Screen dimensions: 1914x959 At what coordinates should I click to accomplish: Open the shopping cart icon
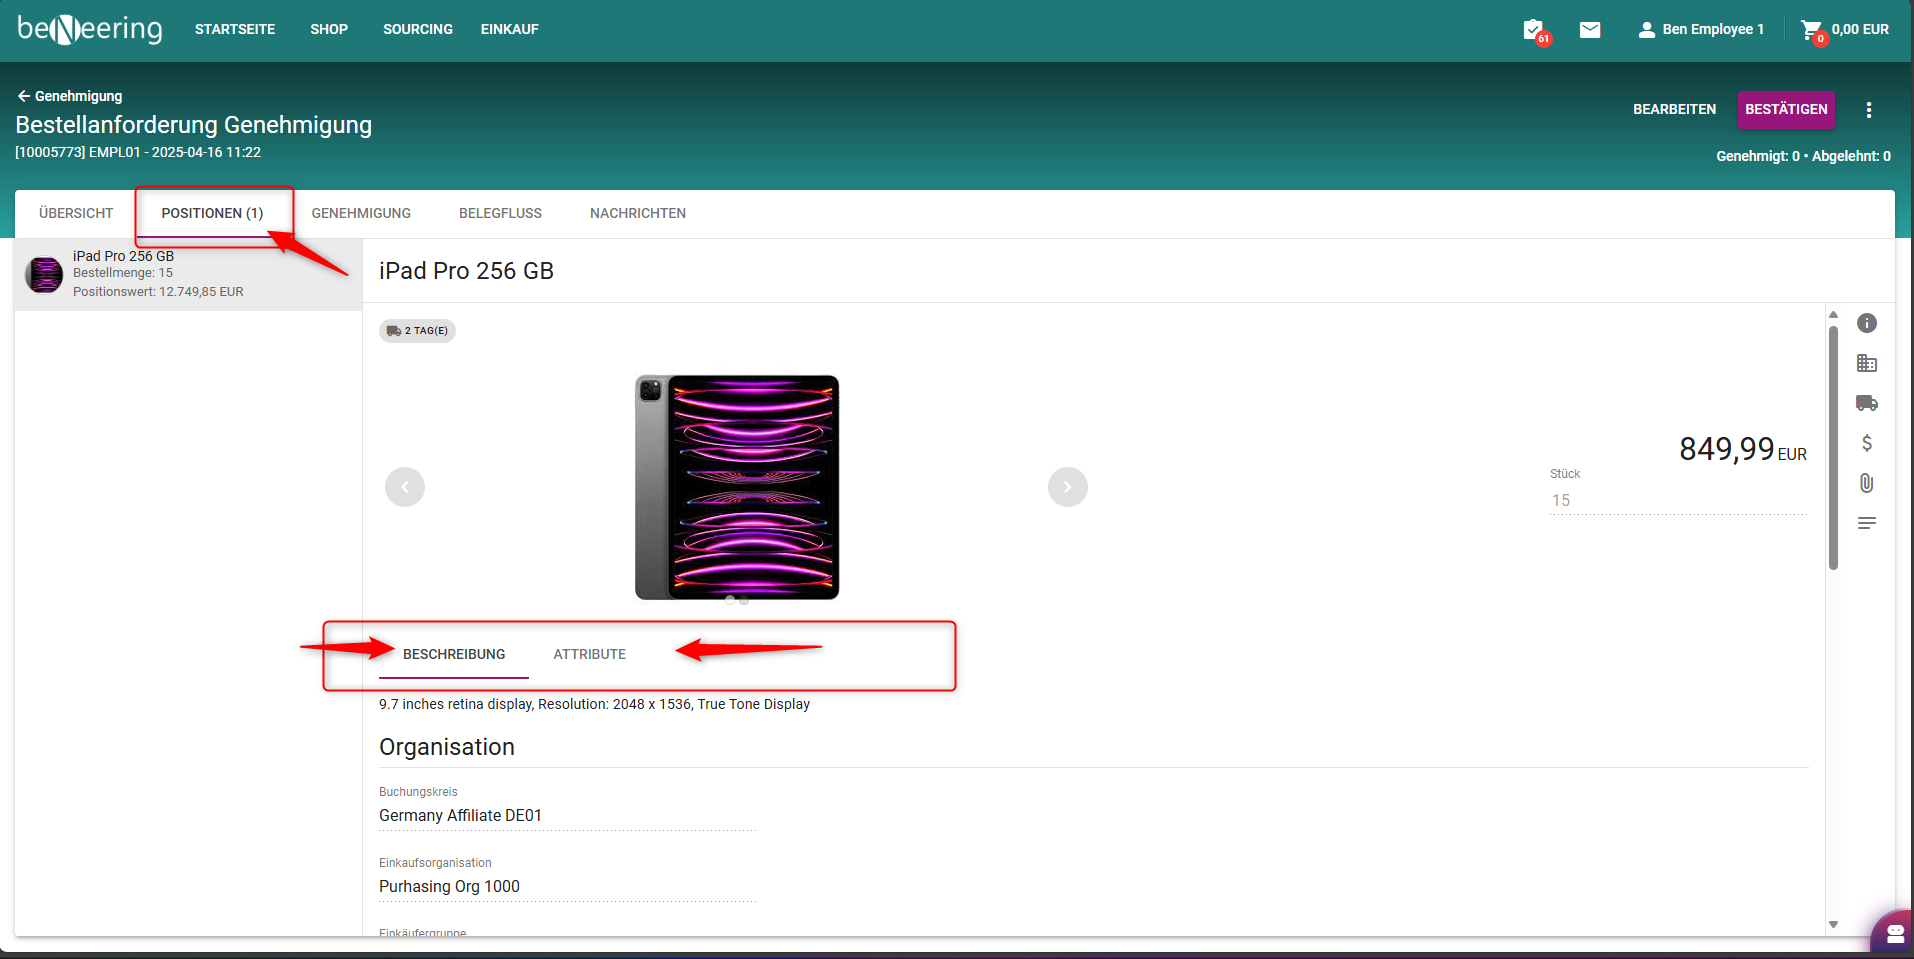click(x=1812, y=30)
